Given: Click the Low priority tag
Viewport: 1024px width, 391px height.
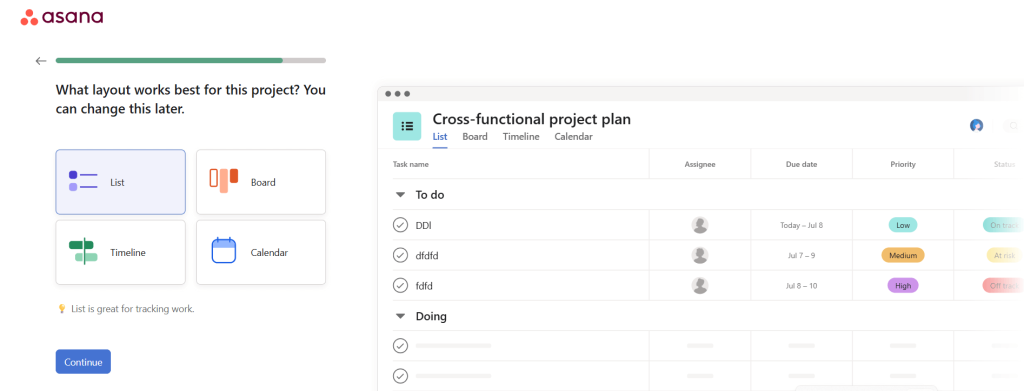Looking at the screenshot, I should pos(903,225).
